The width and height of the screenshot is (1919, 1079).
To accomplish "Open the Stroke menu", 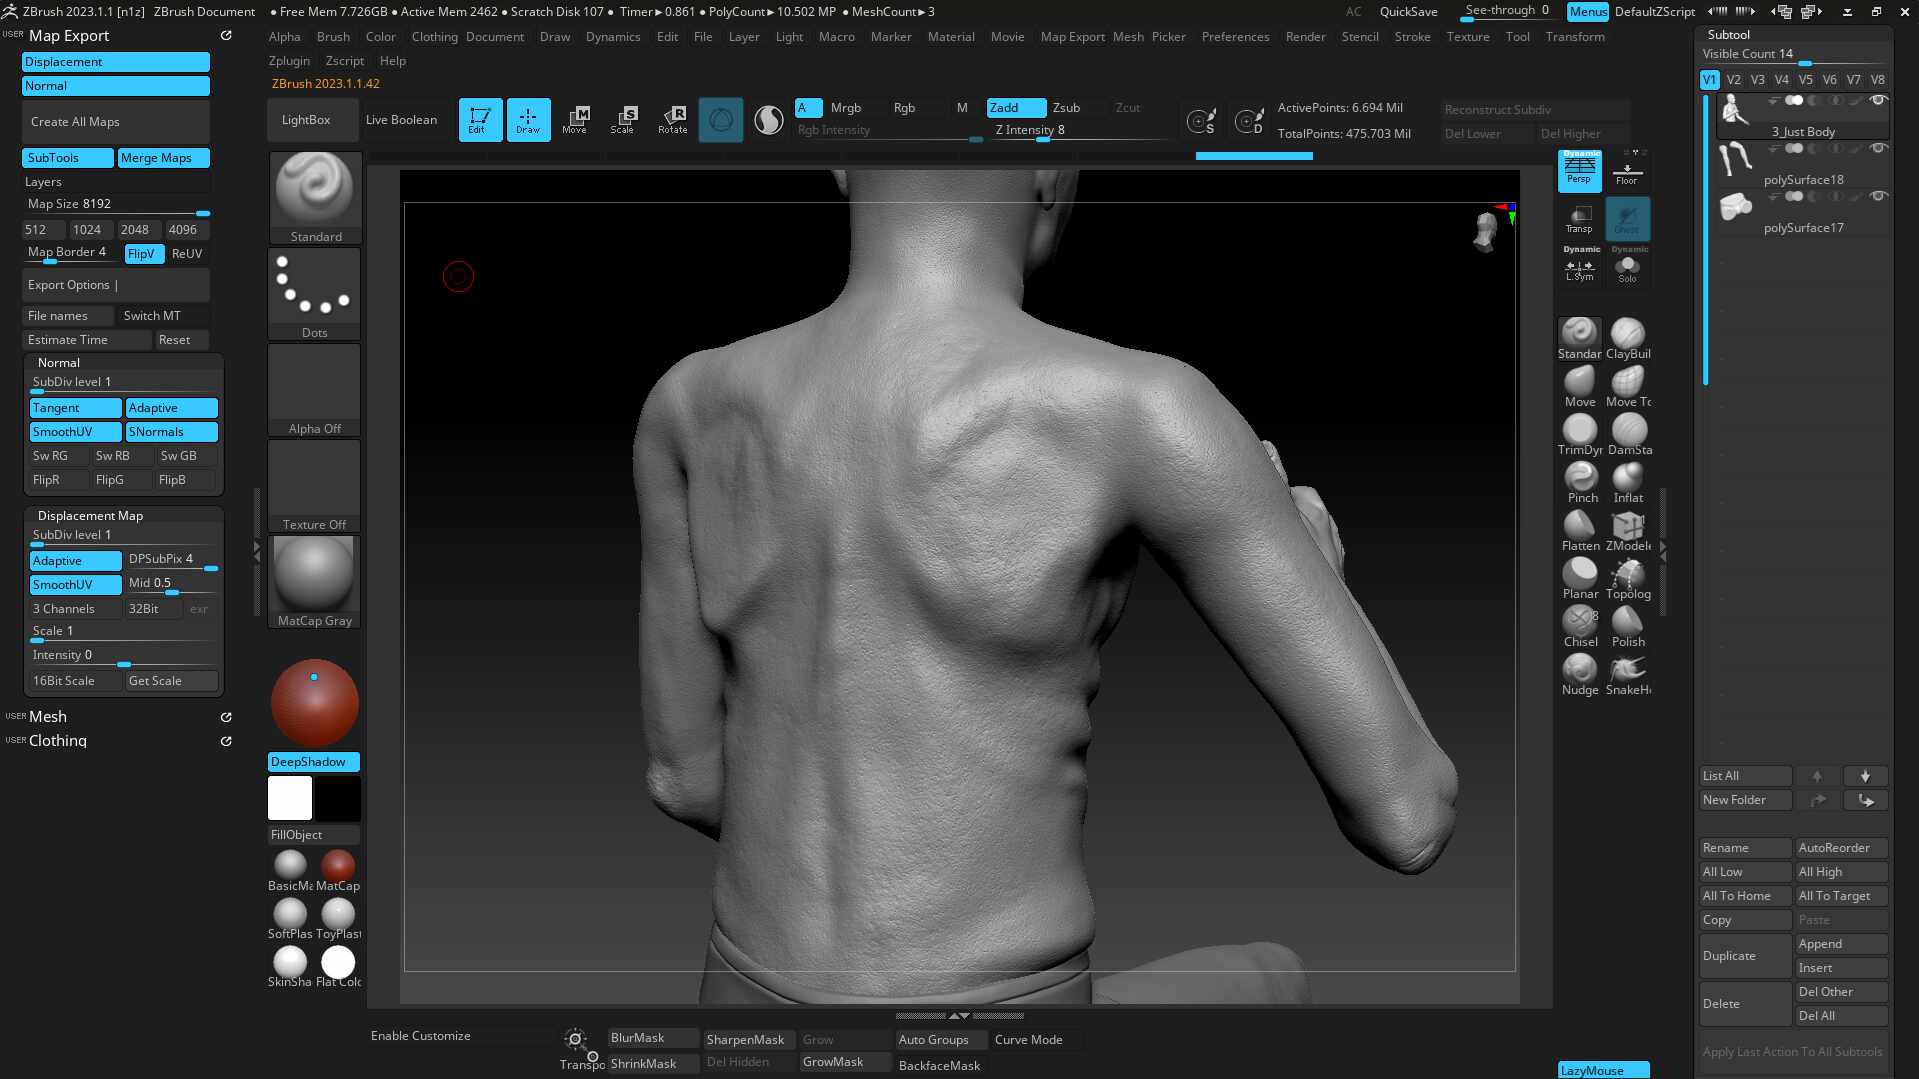I will (1412, 37).
